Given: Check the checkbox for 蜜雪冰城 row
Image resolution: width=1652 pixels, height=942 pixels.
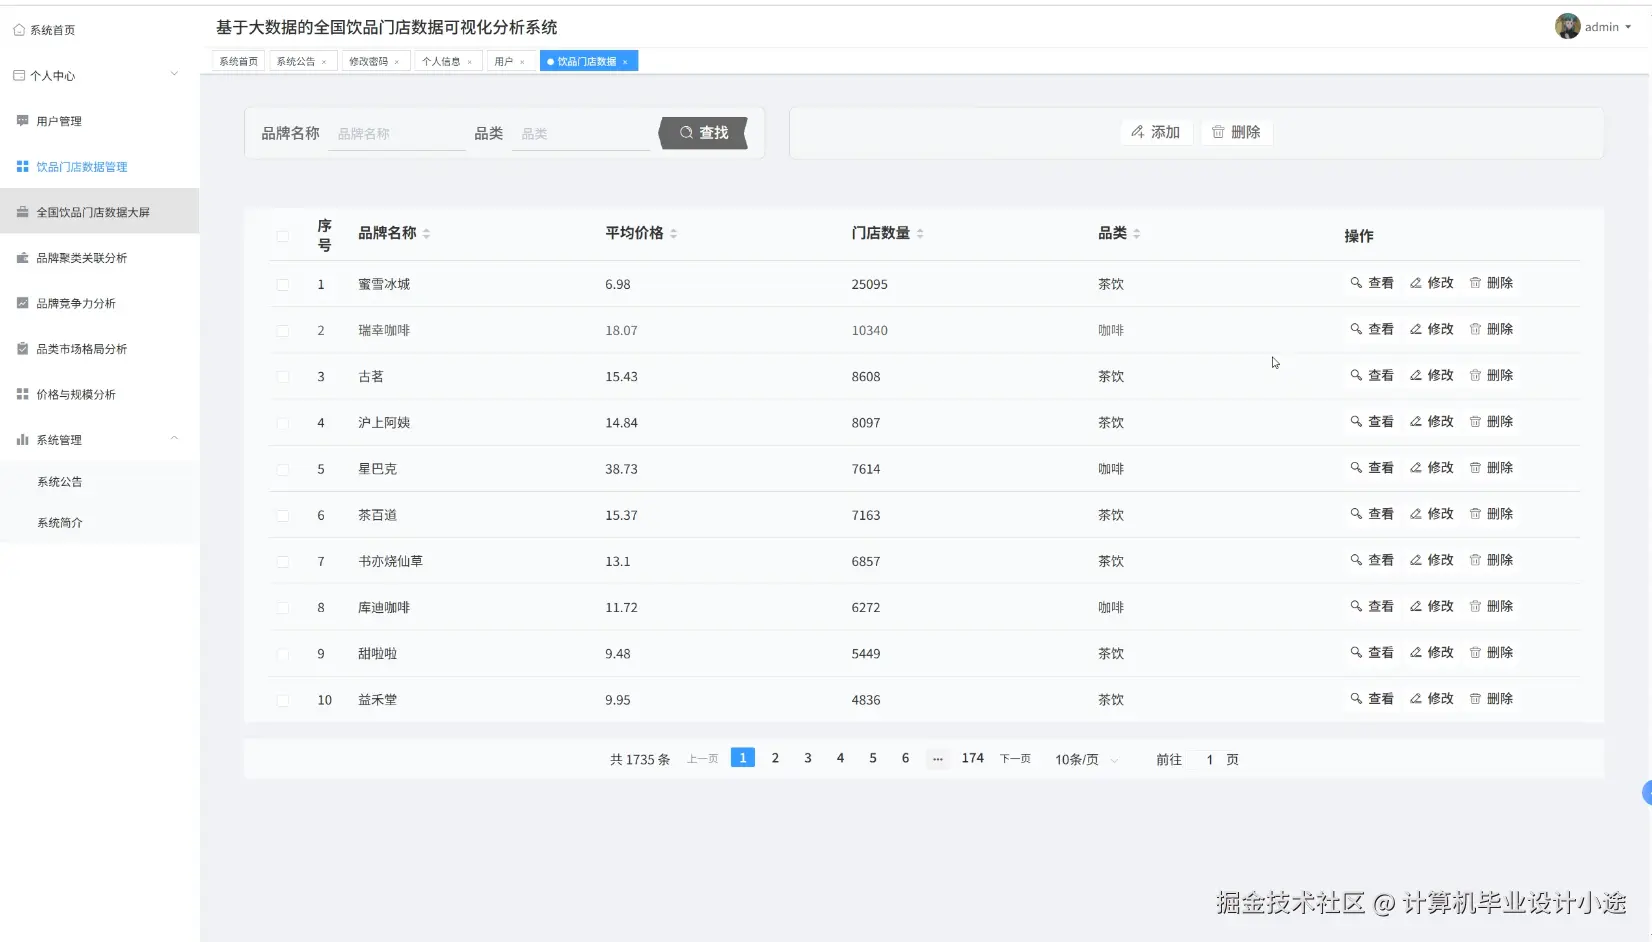Looking at the screenshot, I should pos(283,284).
